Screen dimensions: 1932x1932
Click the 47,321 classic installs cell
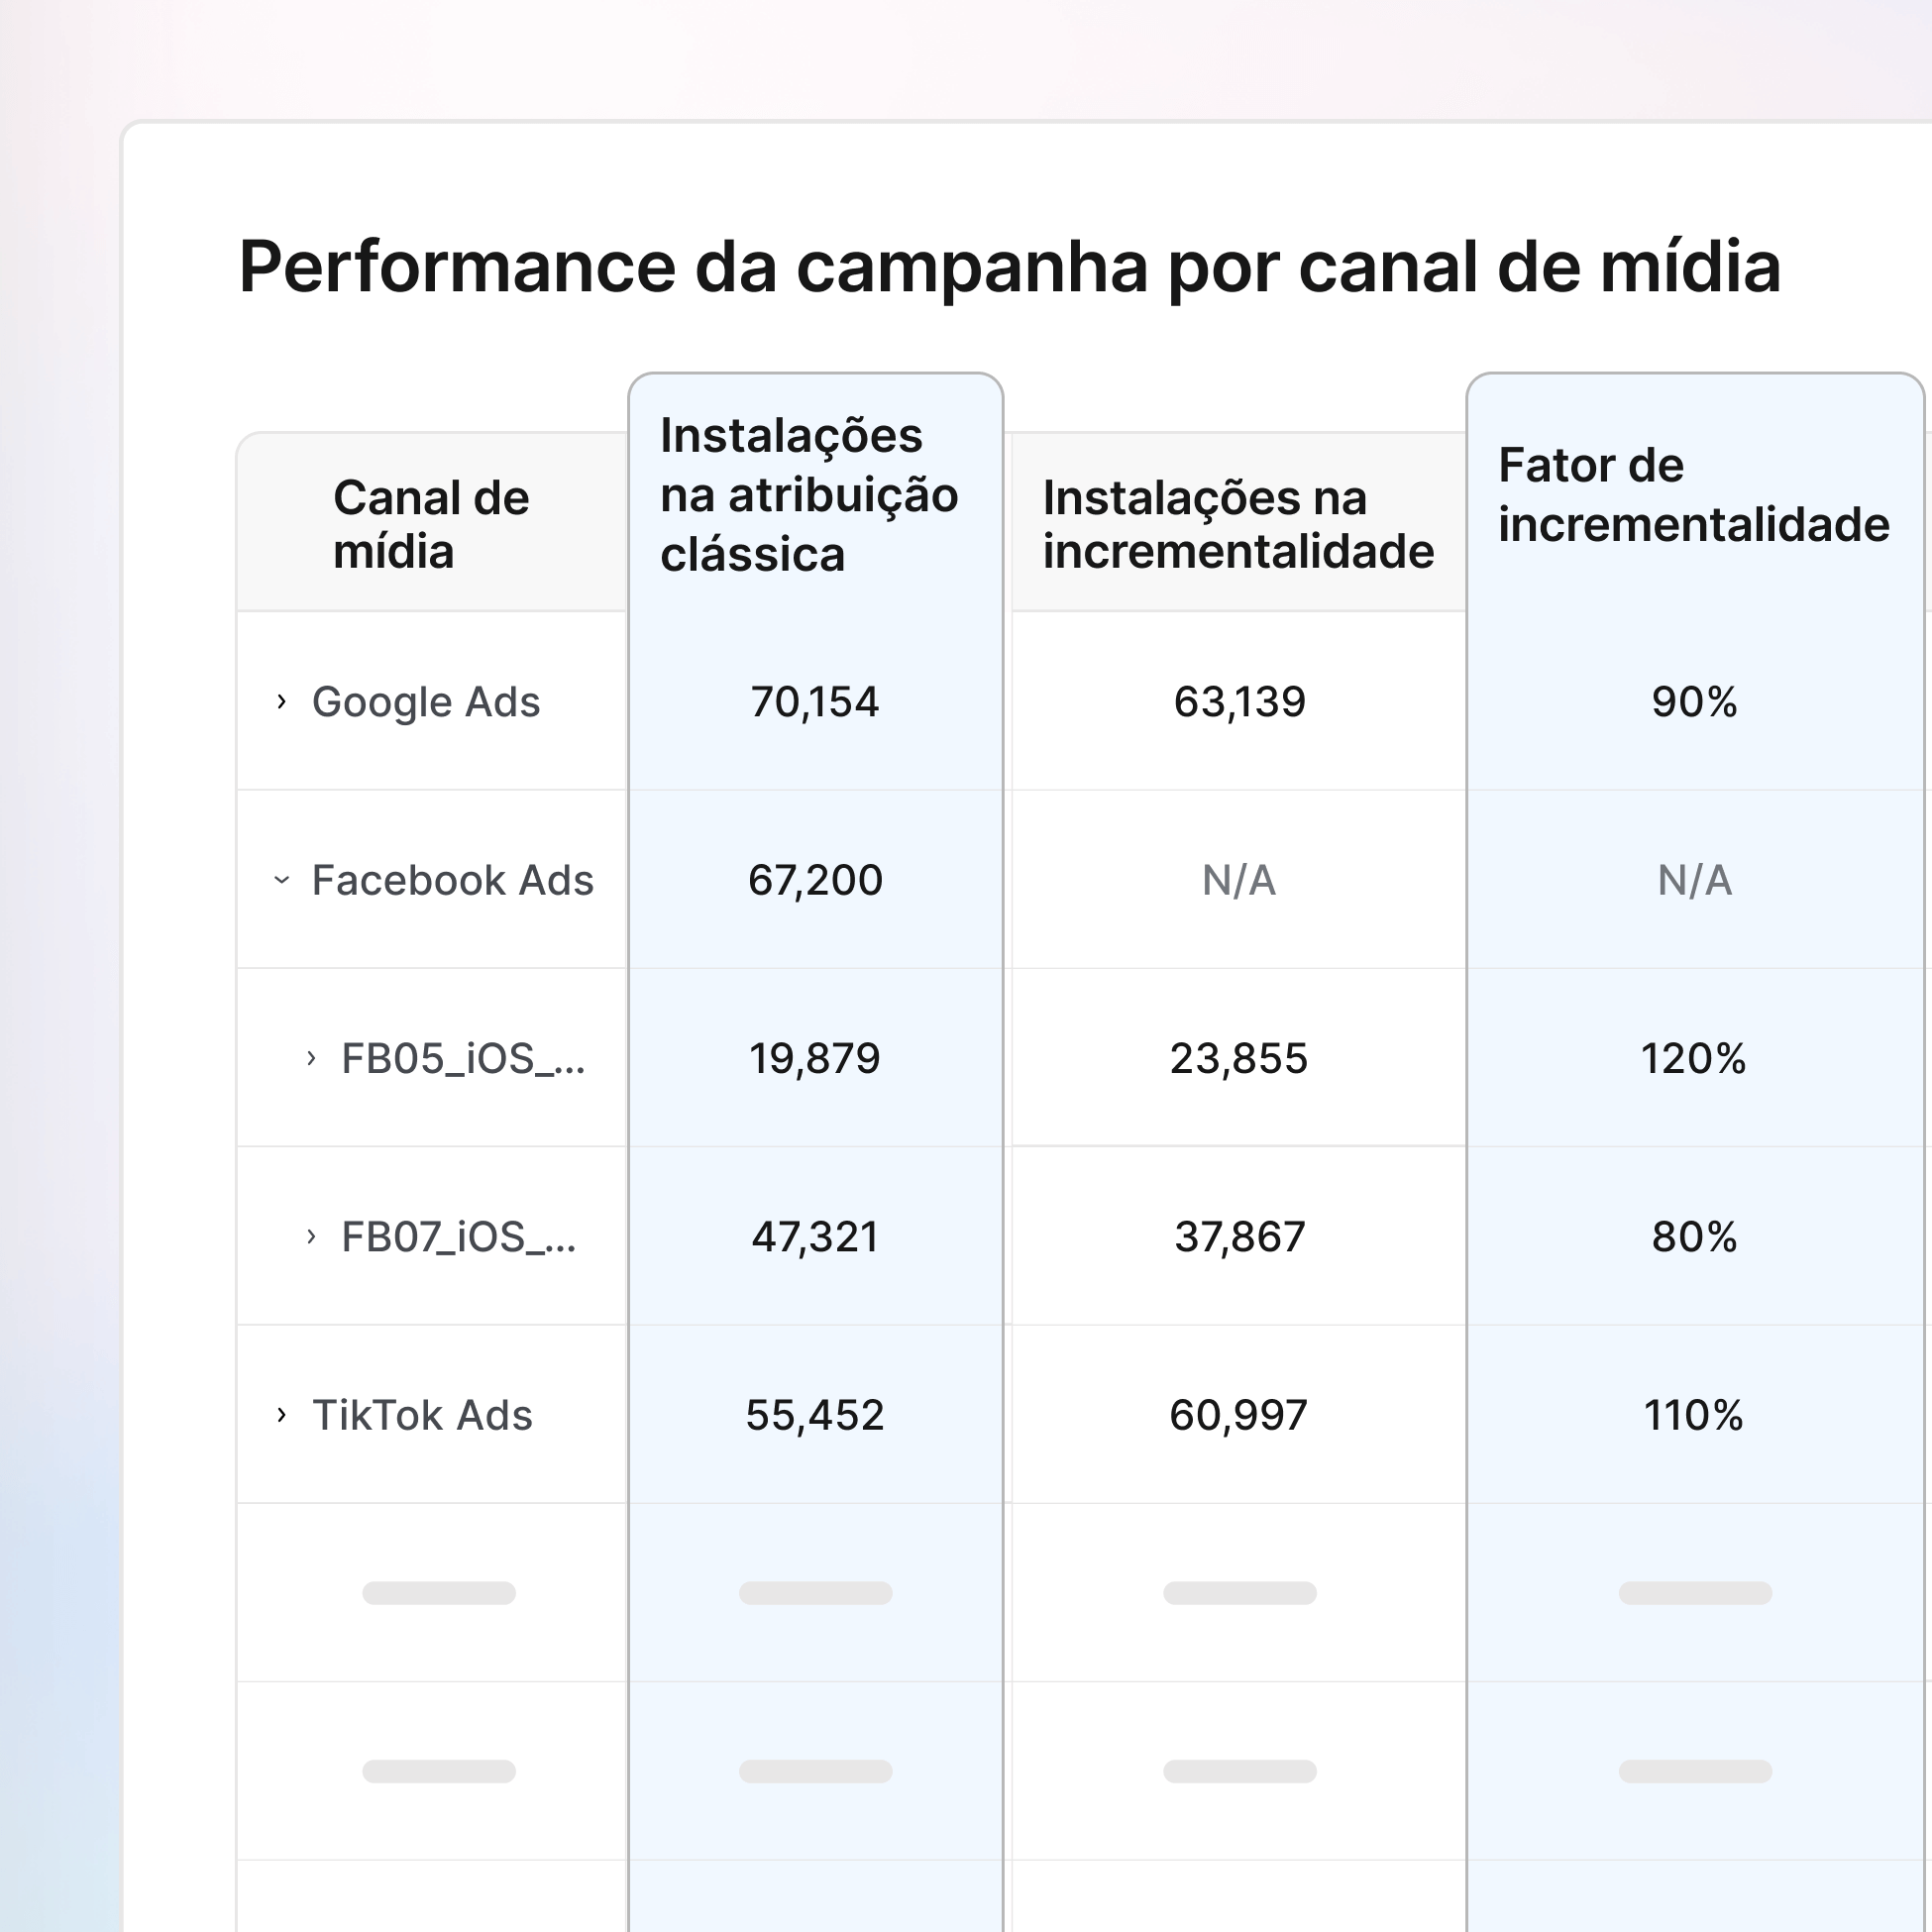point(815,1237)
